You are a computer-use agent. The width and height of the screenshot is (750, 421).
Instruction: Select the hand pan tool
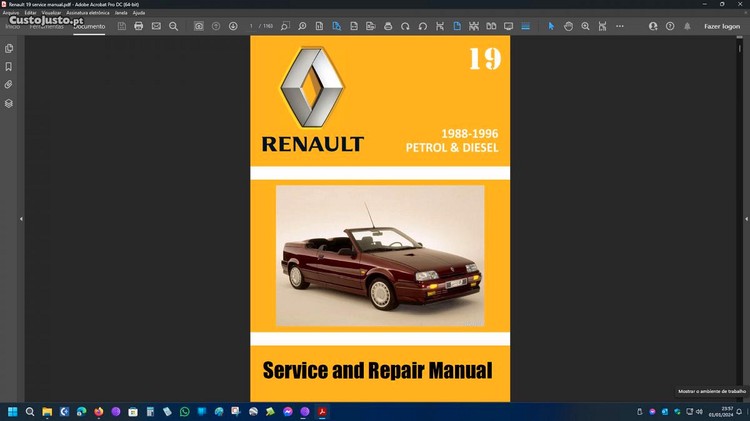[568, 26]
